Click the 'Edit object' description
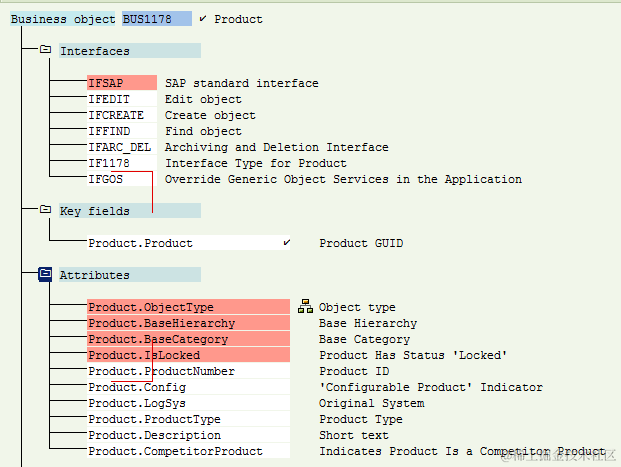621x467 pixels. (x=203, y=99)
